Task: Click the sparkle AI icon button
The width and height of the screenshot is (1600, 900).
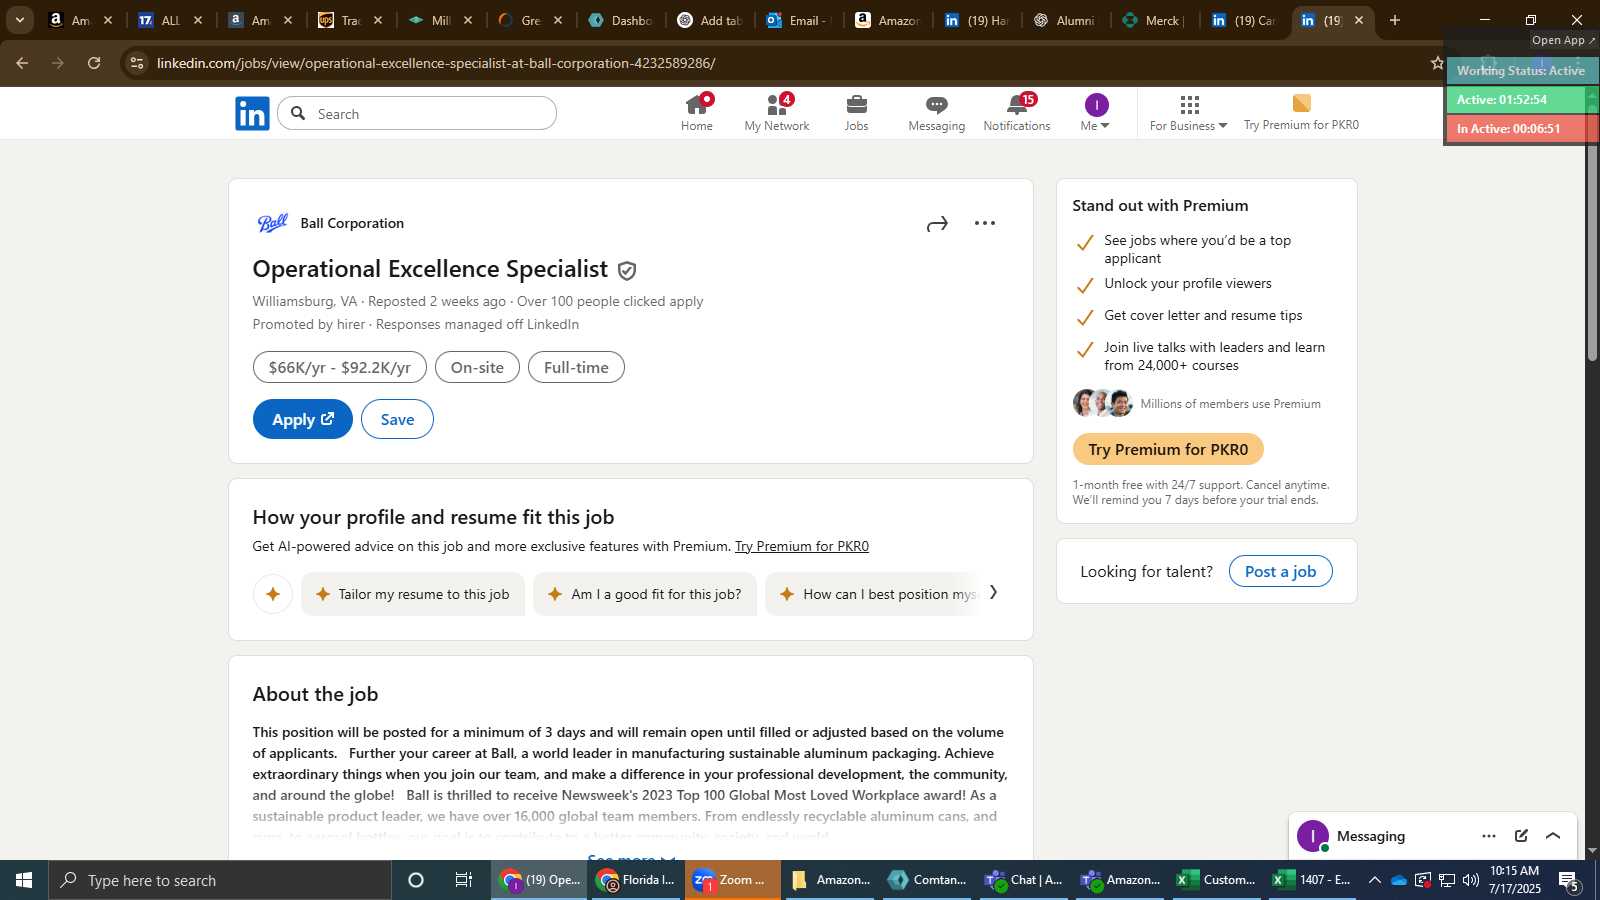Action: pos(272,594)
